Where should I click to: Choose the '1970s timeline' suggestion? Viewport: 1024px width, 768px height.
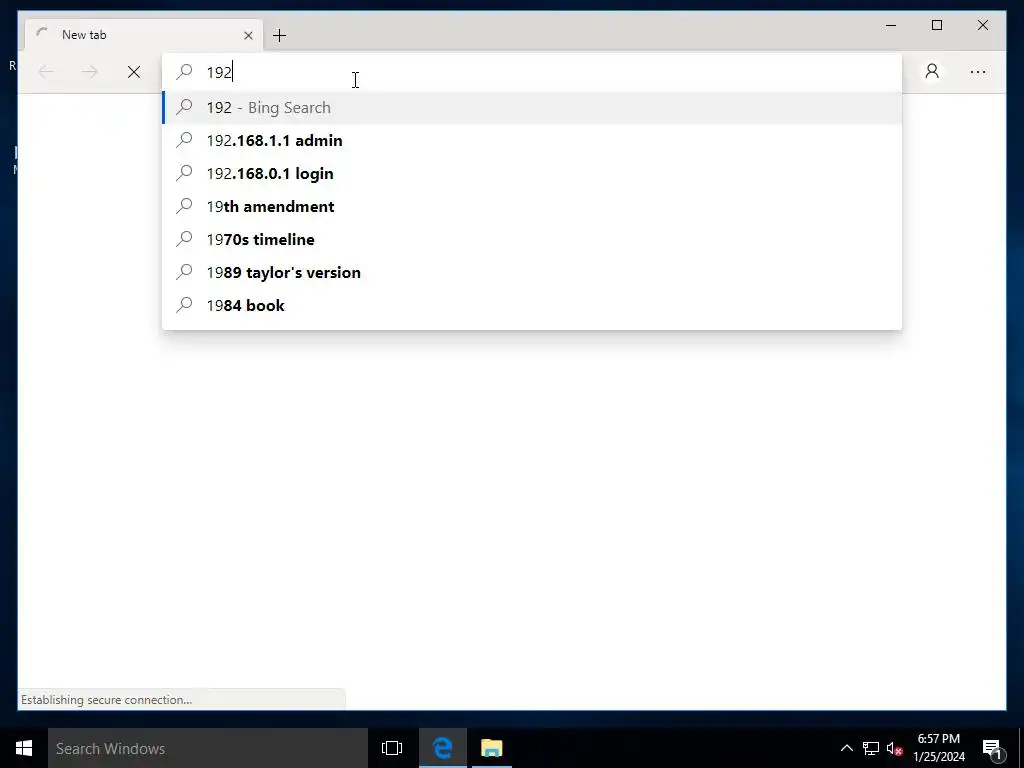tap(532, 239)
